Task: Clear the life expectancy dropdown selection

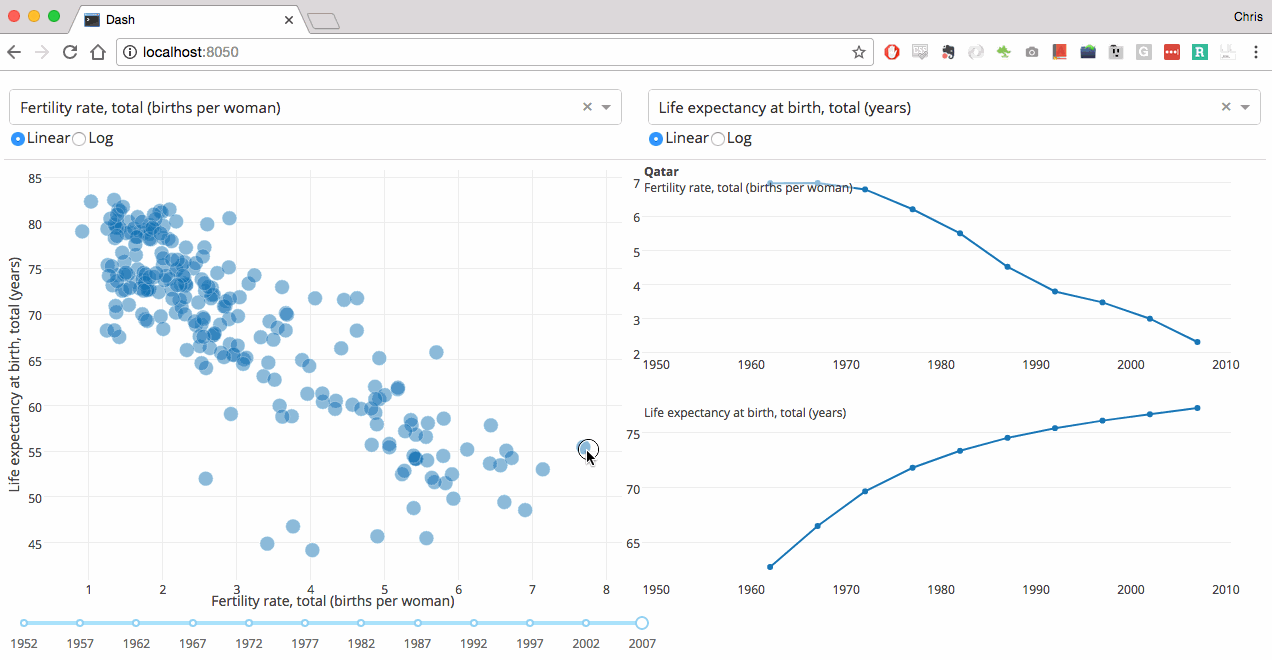Action: coord(1225,106)
